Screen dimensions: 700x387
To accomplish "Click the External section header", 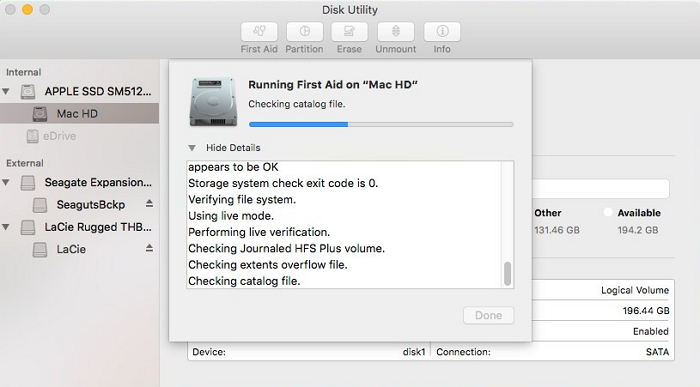I will pyautogui.click(x=25, y=163).
